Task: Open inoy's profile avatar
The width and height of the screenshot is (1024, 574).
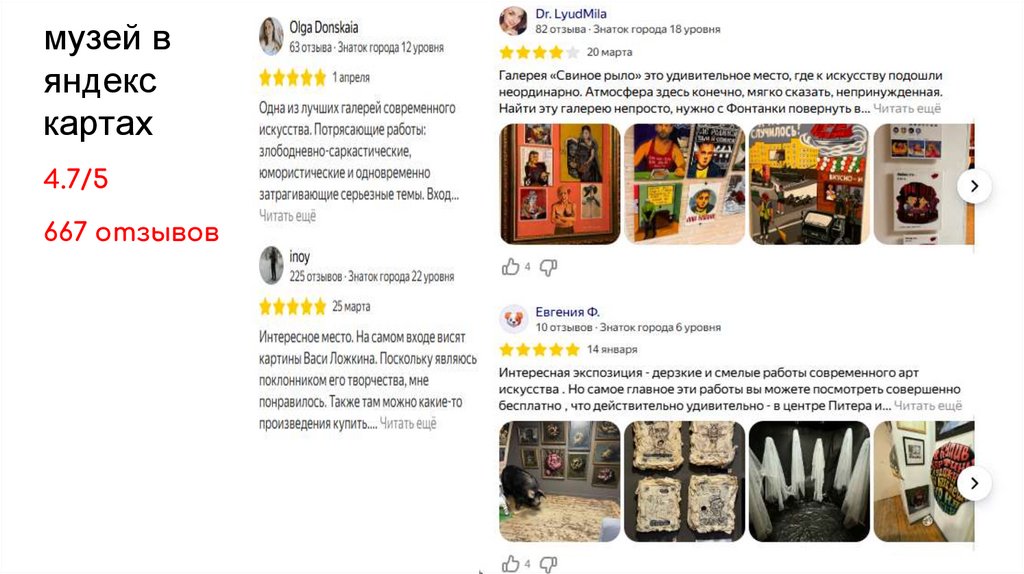Action: point(270,265)
